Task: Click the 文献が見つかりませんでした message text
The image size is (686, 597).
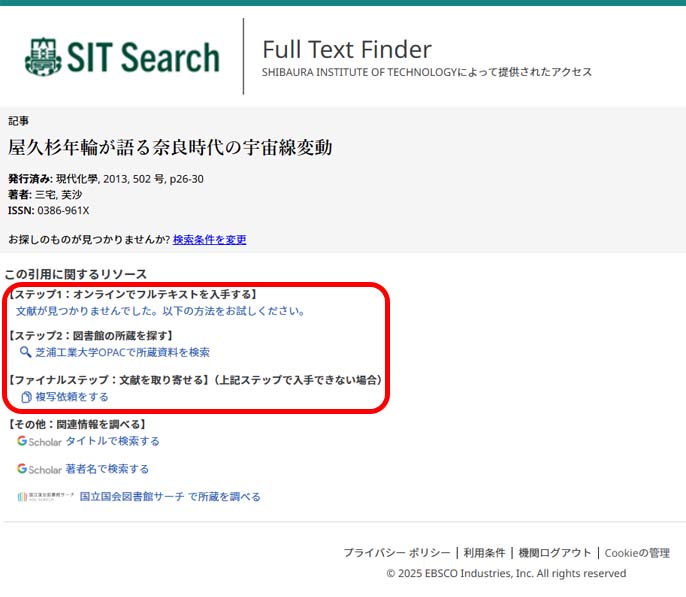Action: click(x=160, y=311)
